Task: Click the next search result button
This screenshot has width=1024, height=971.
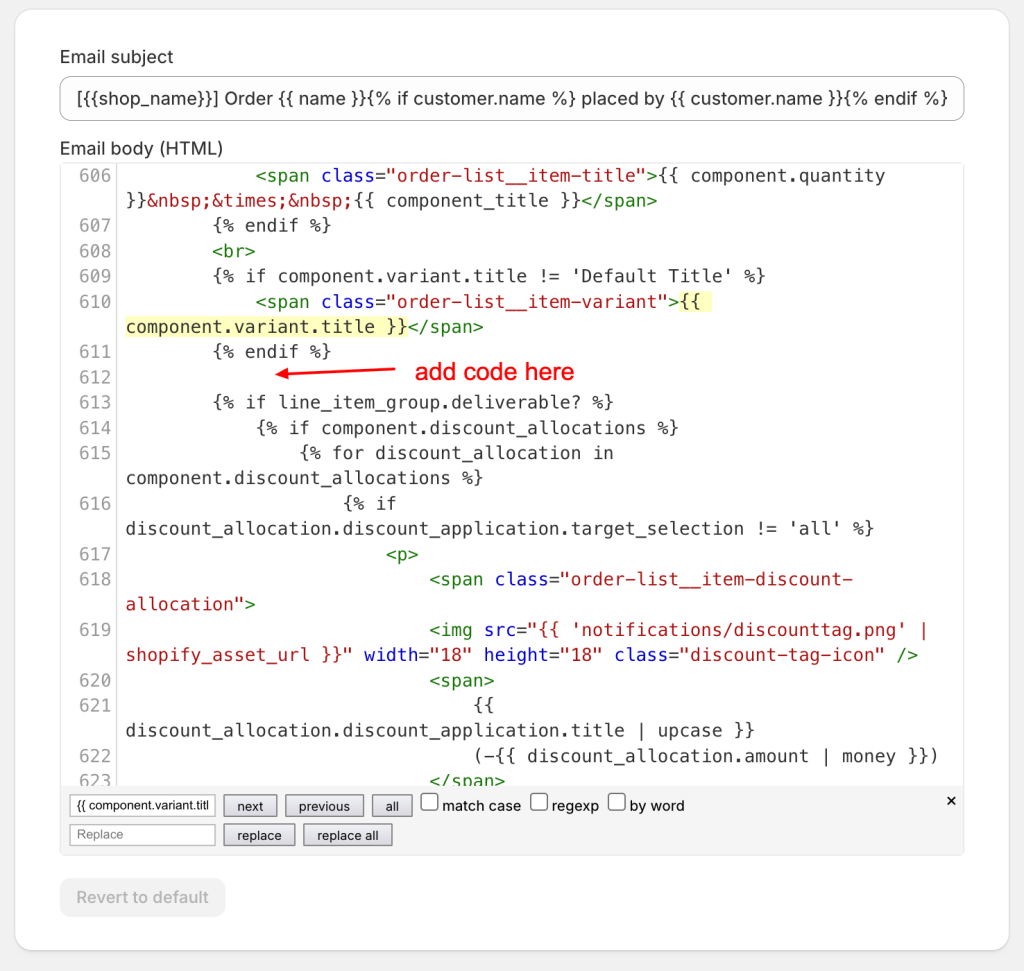Action: (250, 806)
